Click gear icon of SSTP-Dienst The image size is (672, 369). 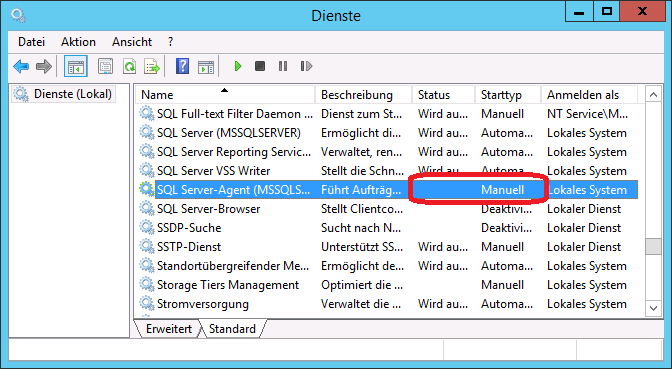click(147, 246)
